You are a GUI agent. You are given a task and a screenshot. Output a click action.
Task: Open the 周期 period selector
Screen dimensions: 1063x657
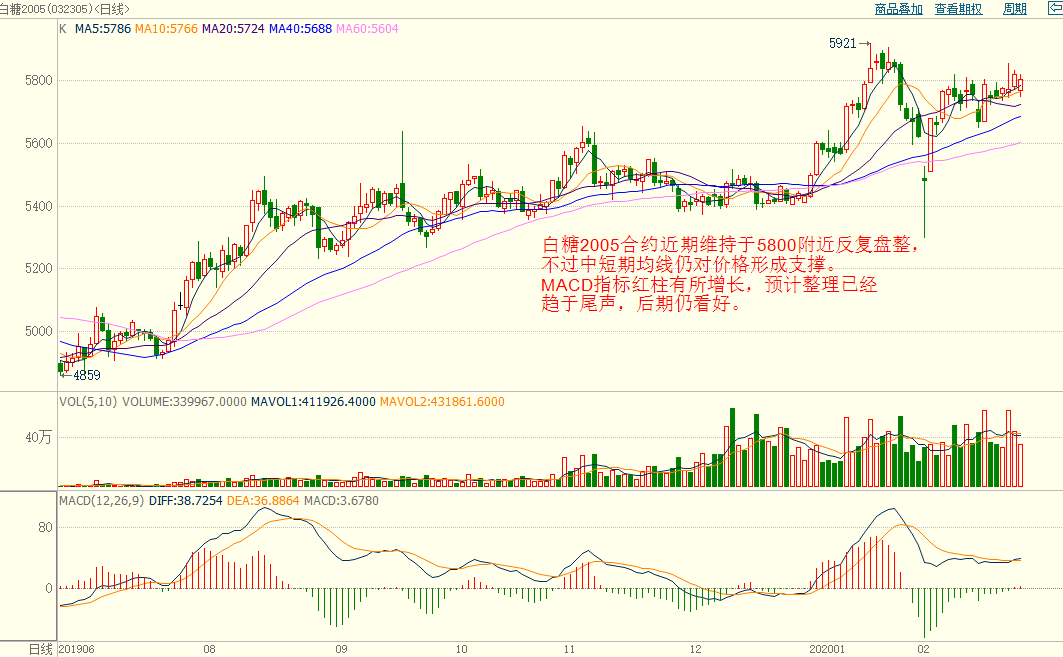pyautogui.click(x=1014, y=9)
